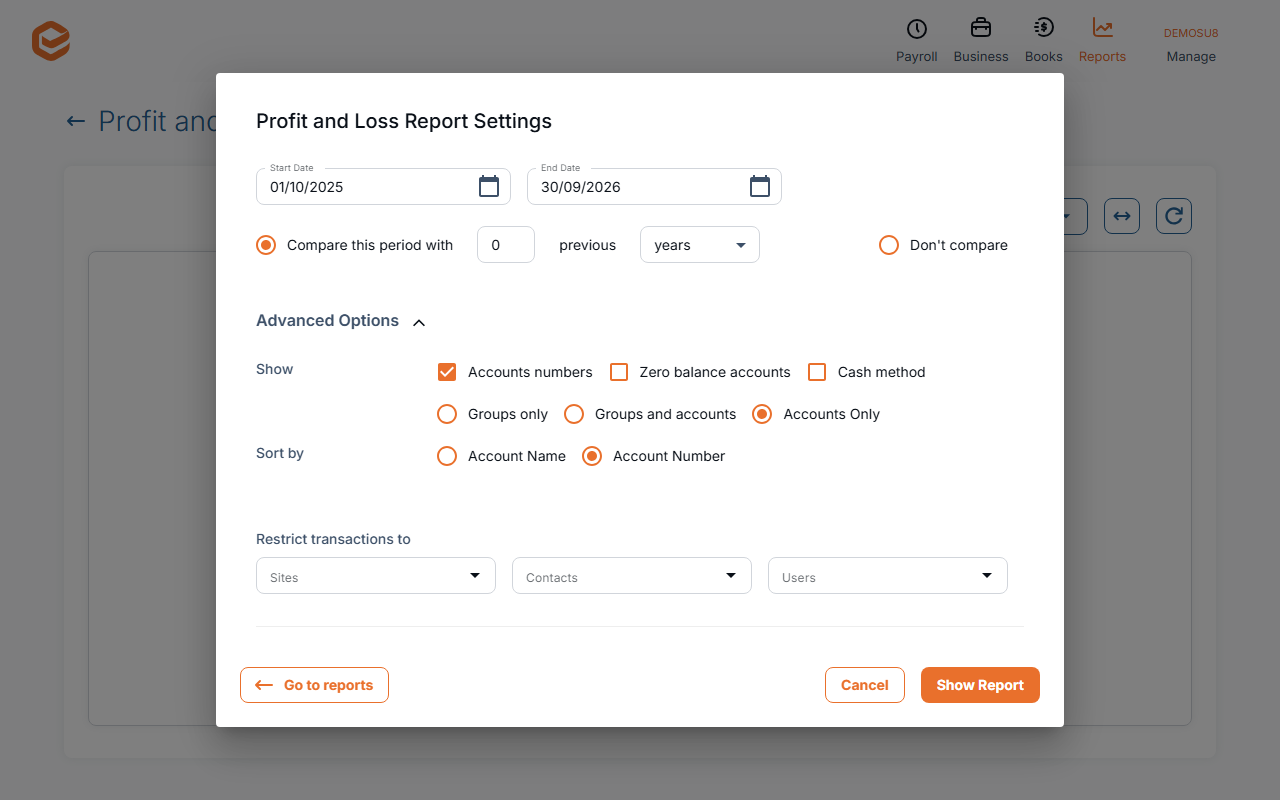Screen dimensions: 1280x800
Task: Open the years period dropdown
Action: [700, 245]
